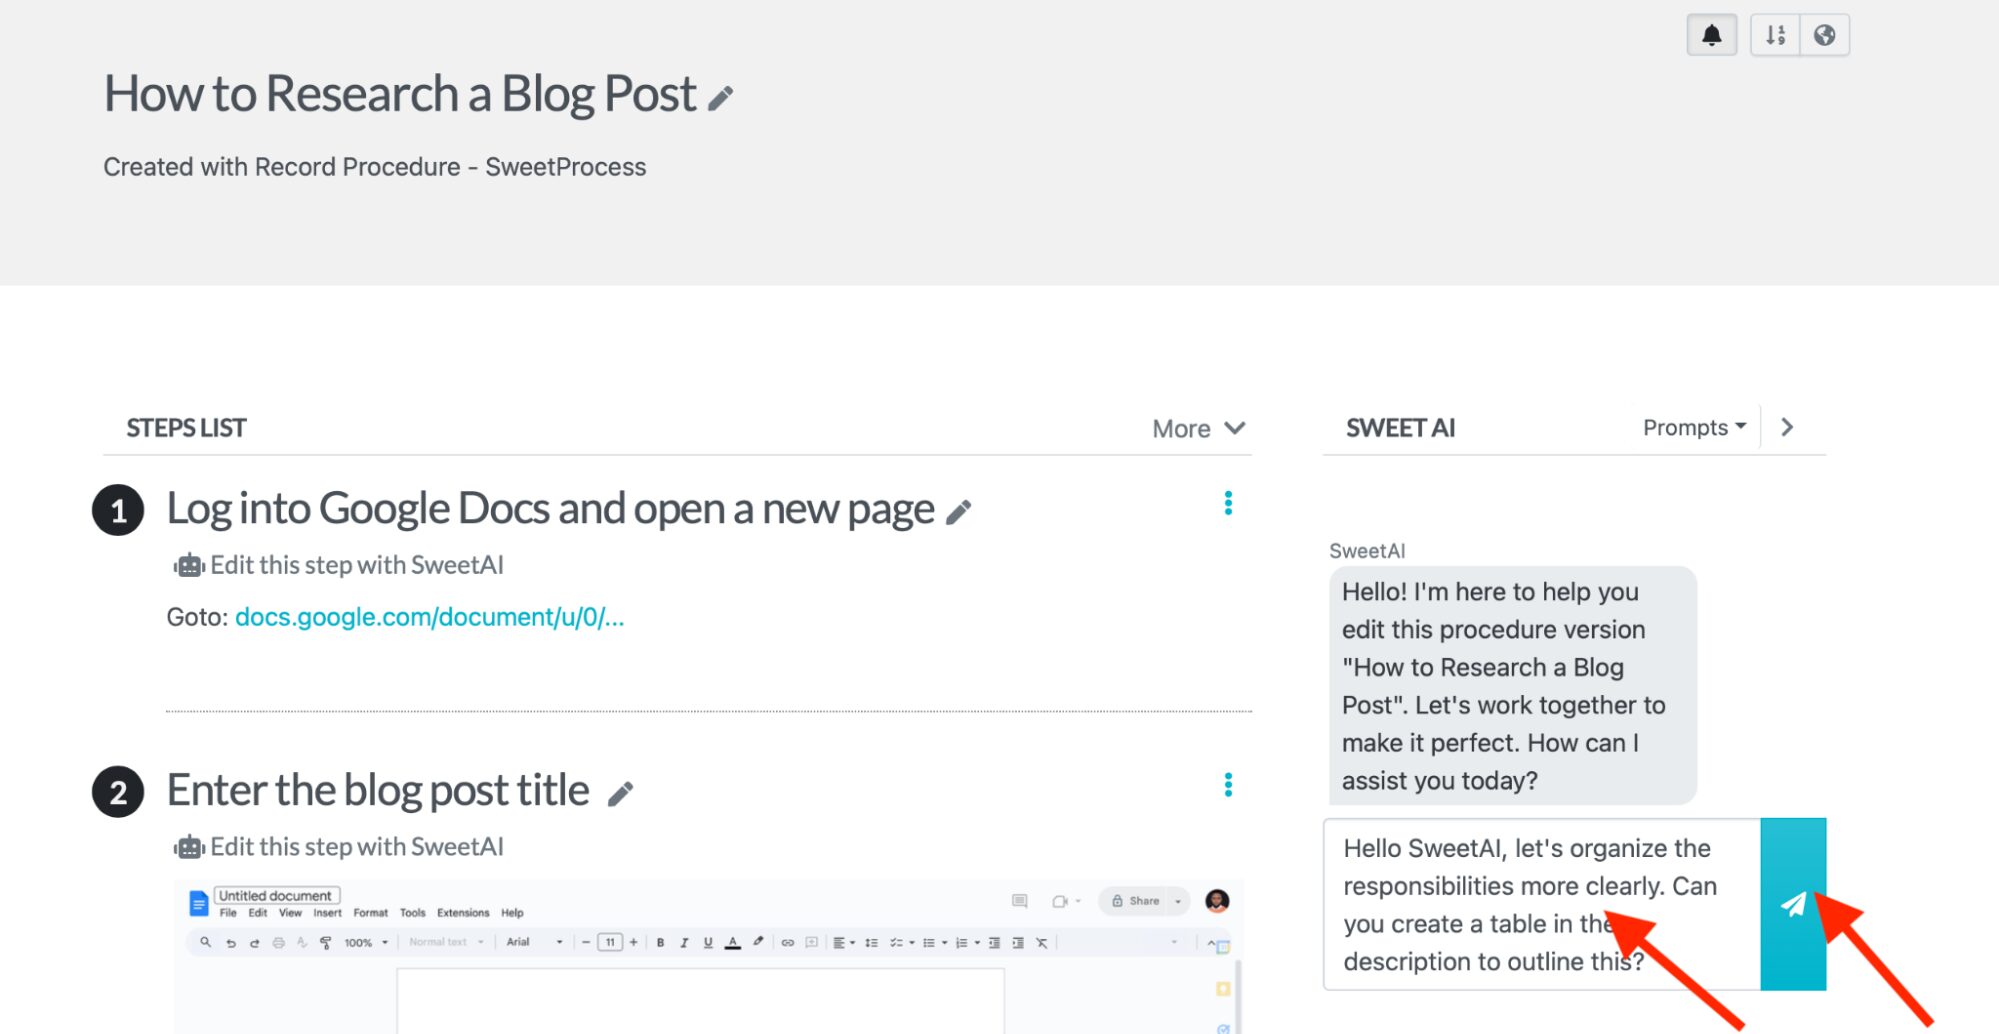The image size is (1999, 1034).
Task: Click the SweetAI message input box
Action: 1542,904
